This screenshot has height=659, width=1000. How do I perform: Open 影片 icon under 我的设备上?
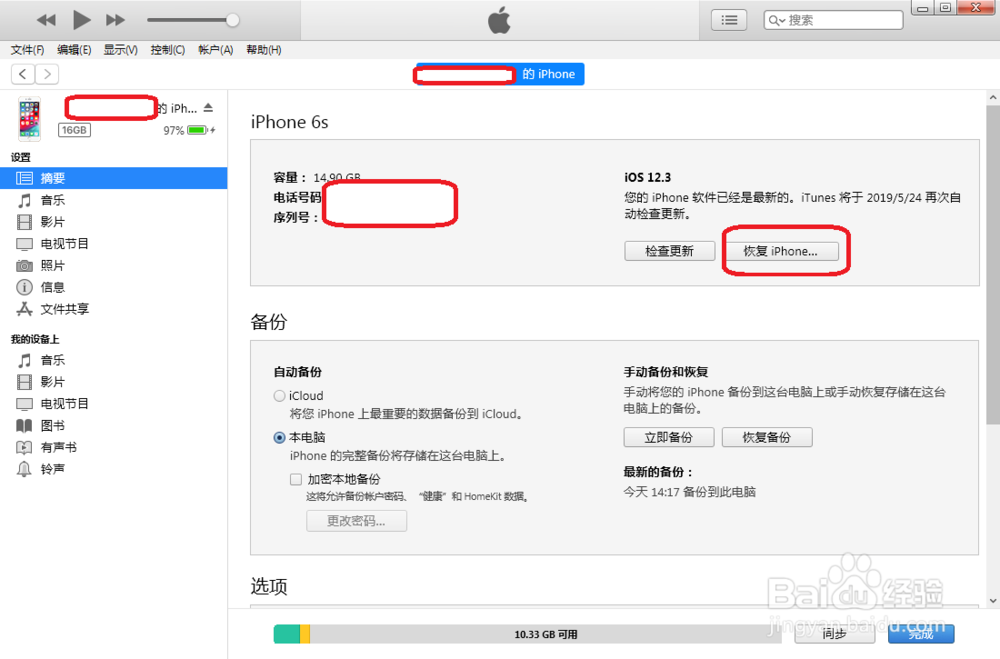[24, 382]
